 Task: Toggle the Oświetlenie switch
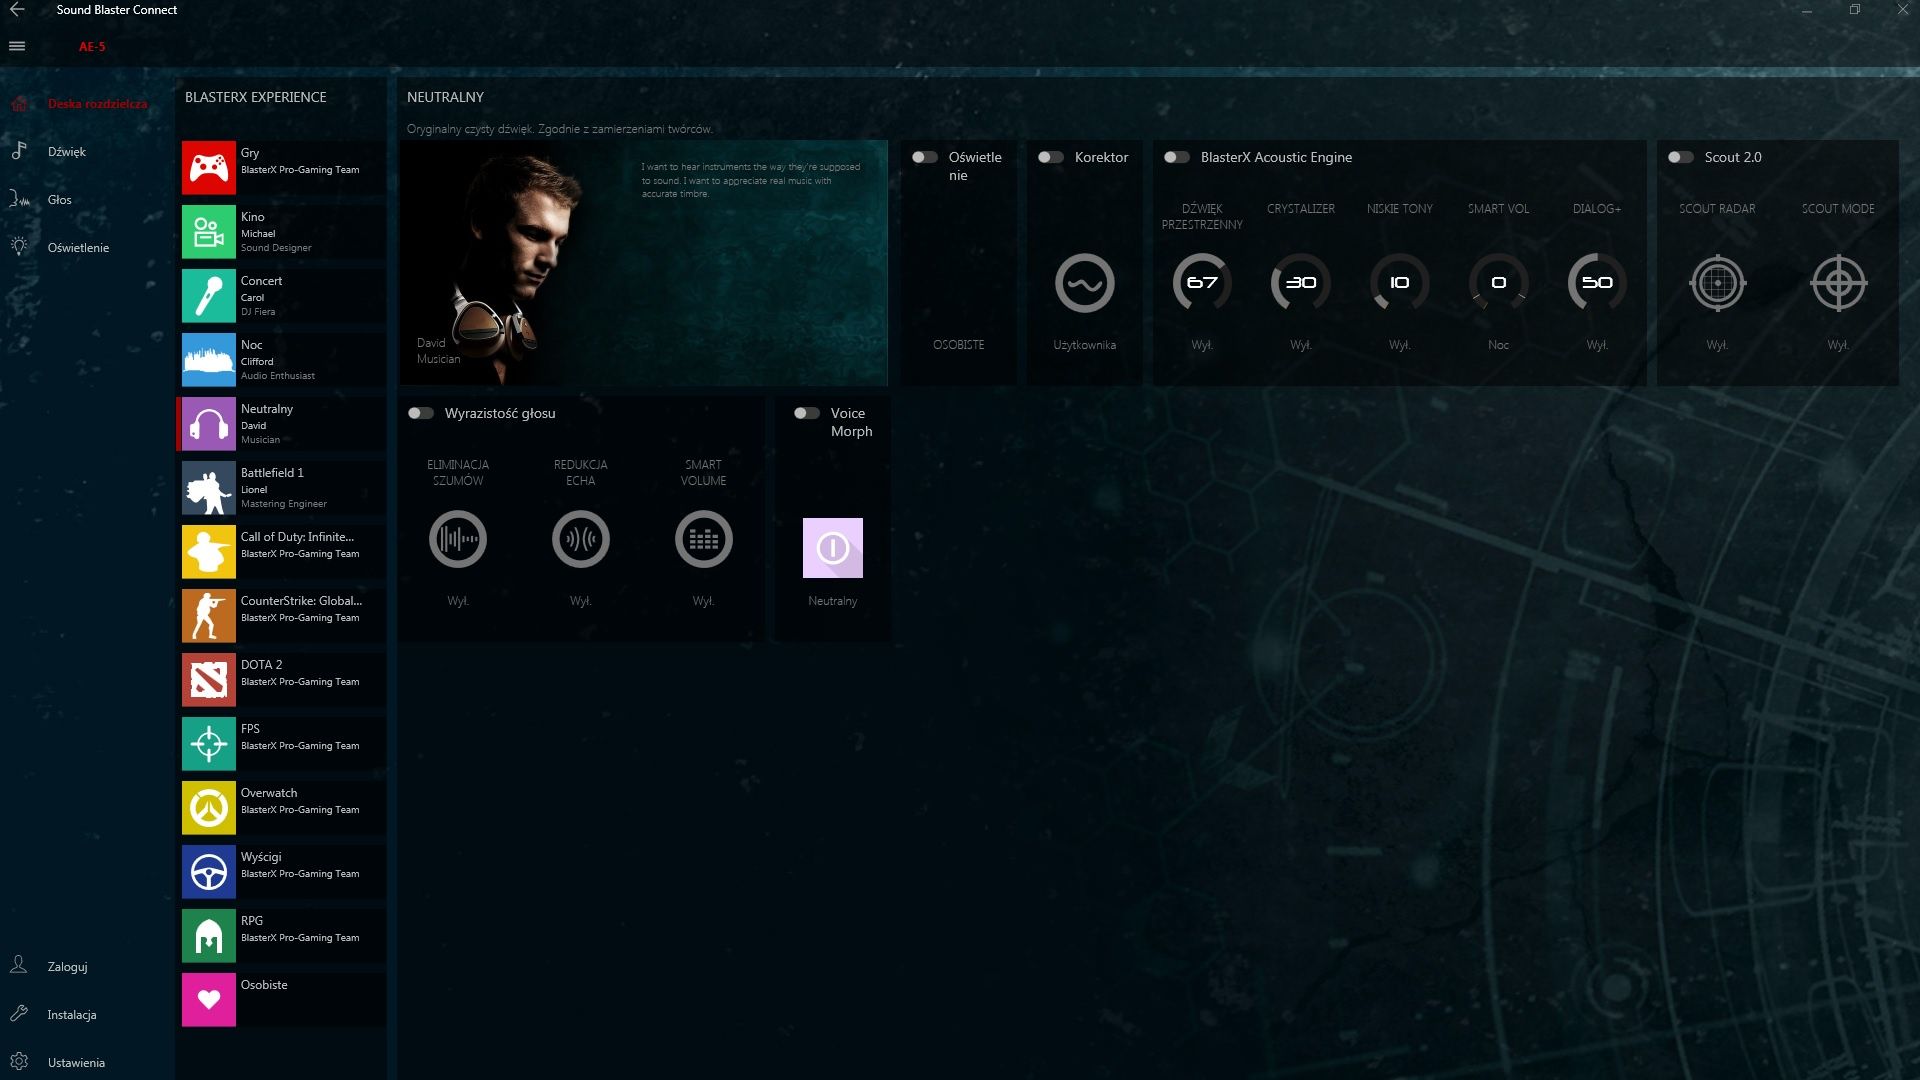(x=925, y=157)
